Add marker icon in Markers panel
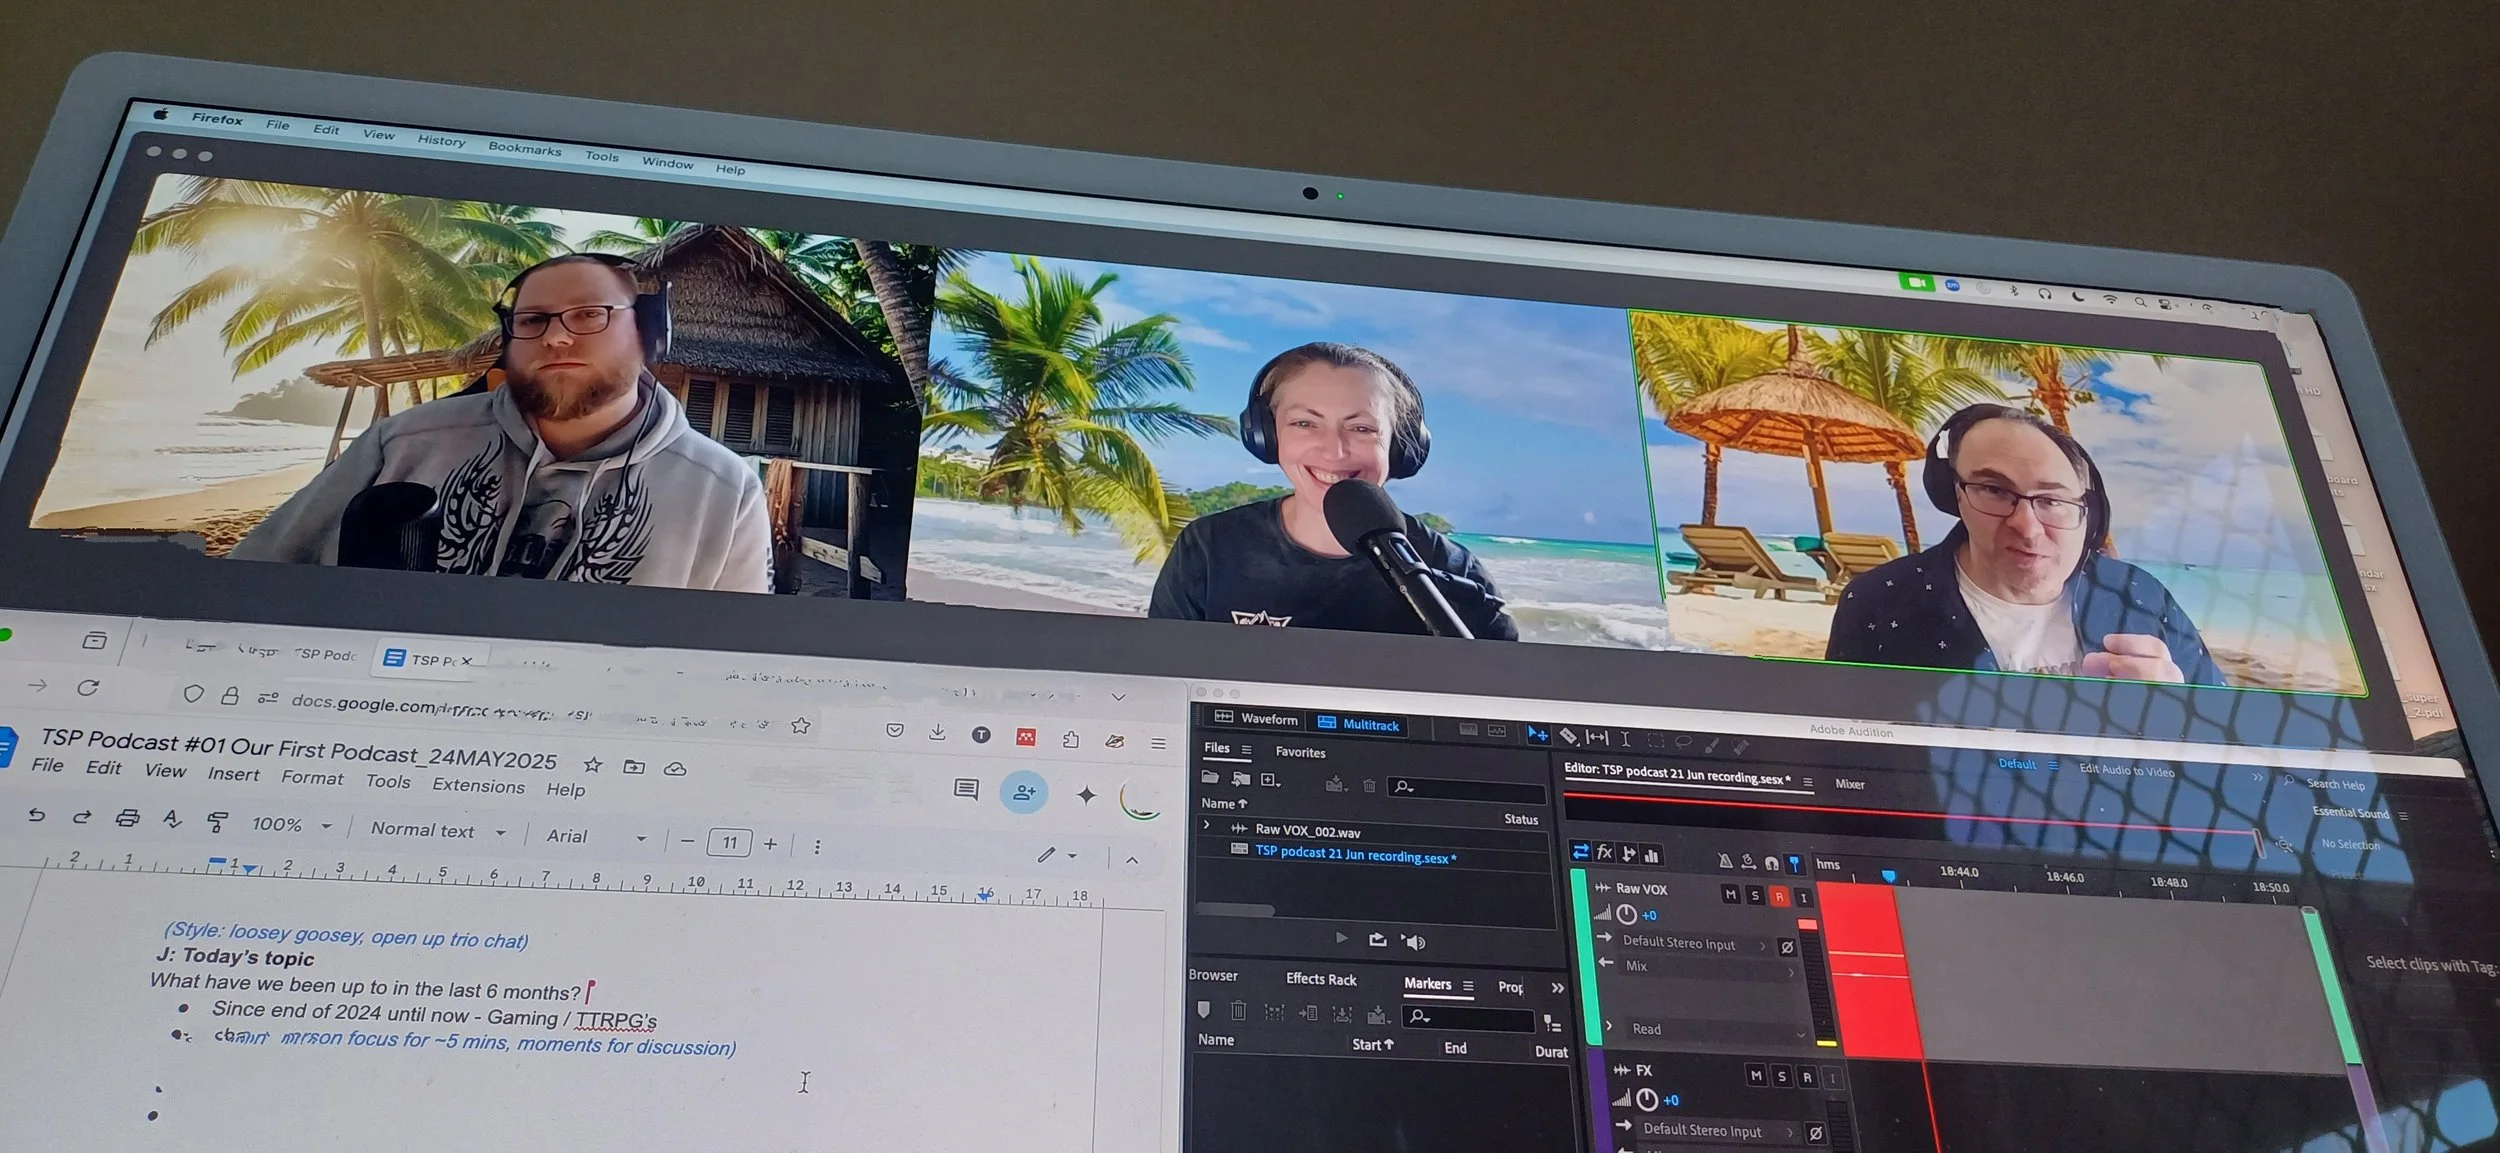Viewport: 2500px width, 1153px height. tap(1204, 1009)
